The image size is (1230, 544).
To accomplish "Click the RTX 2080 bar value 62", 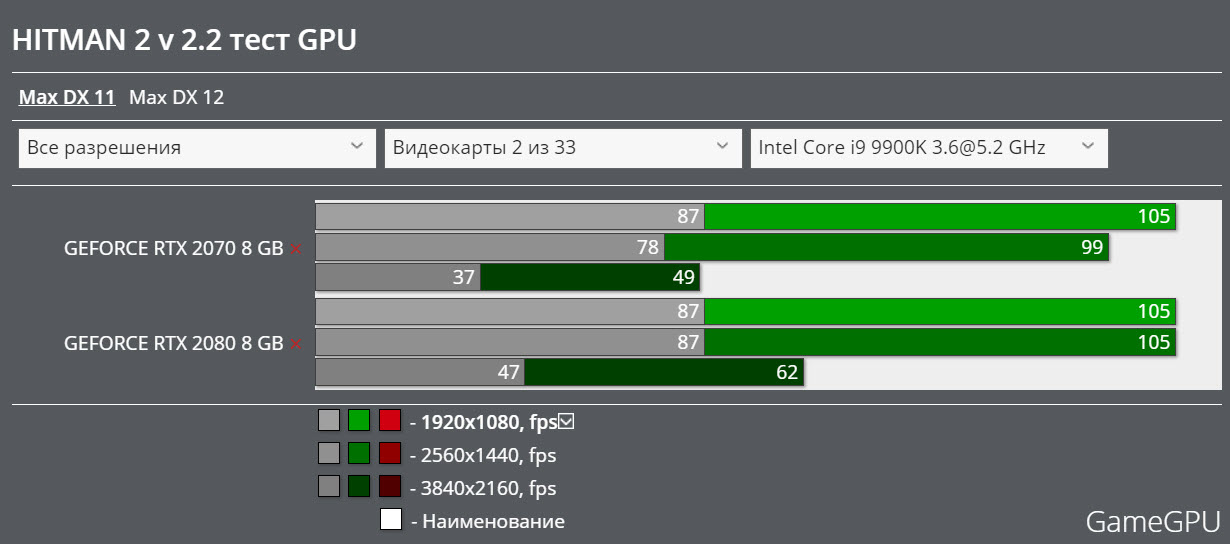I will (x=787, y=372).
